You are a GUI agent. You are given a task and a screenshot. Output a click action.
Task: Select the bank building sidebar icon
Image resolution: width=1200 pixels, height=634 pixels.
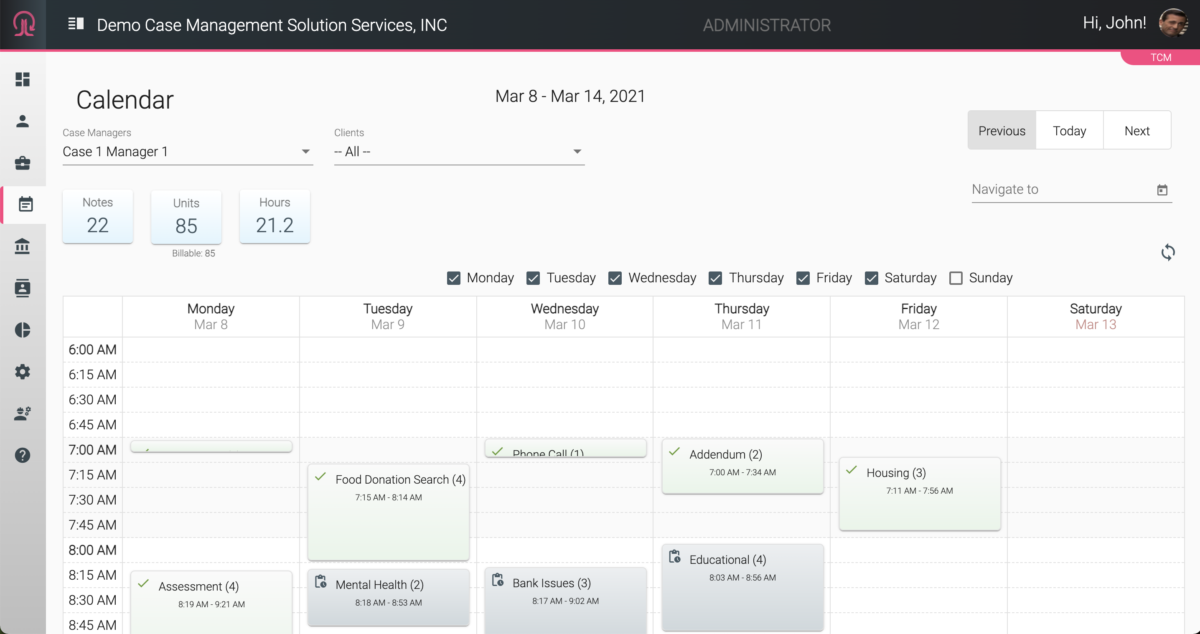[22, 246]
